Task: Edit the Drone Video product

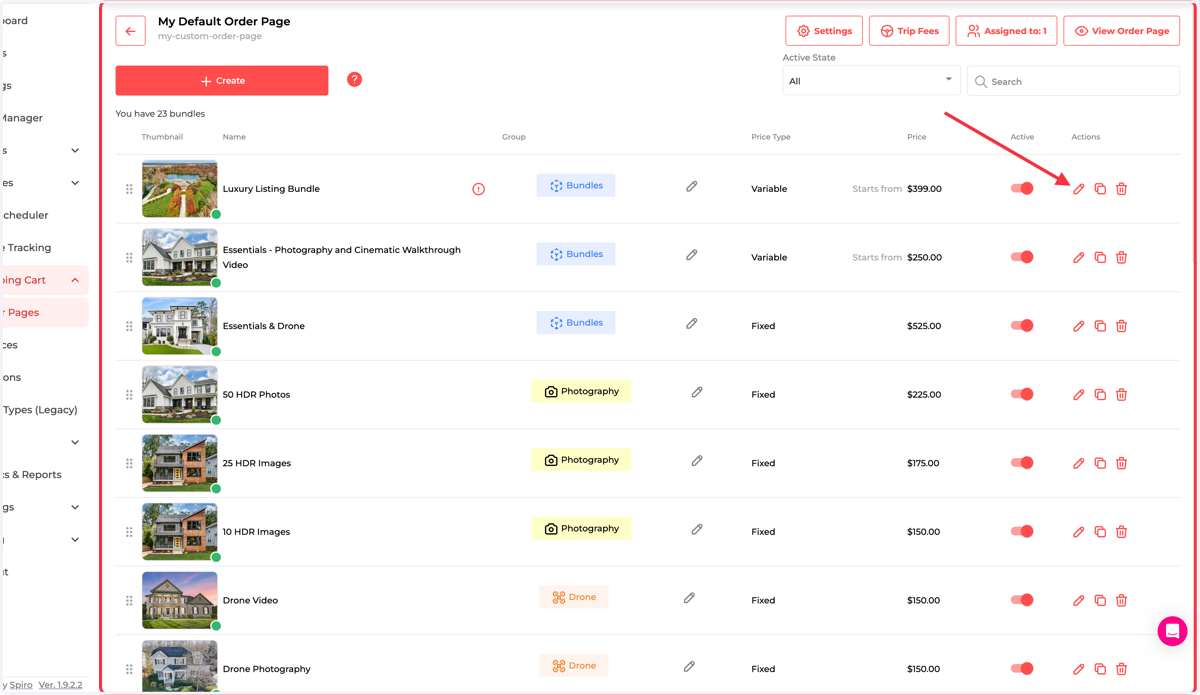Action: (x=1078, y=600)
